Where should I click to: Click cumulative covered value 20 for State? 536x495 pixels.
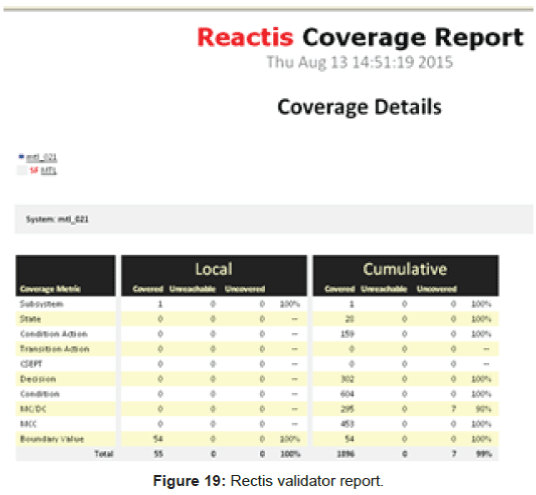pyautogui.click(x=349, y=319)
